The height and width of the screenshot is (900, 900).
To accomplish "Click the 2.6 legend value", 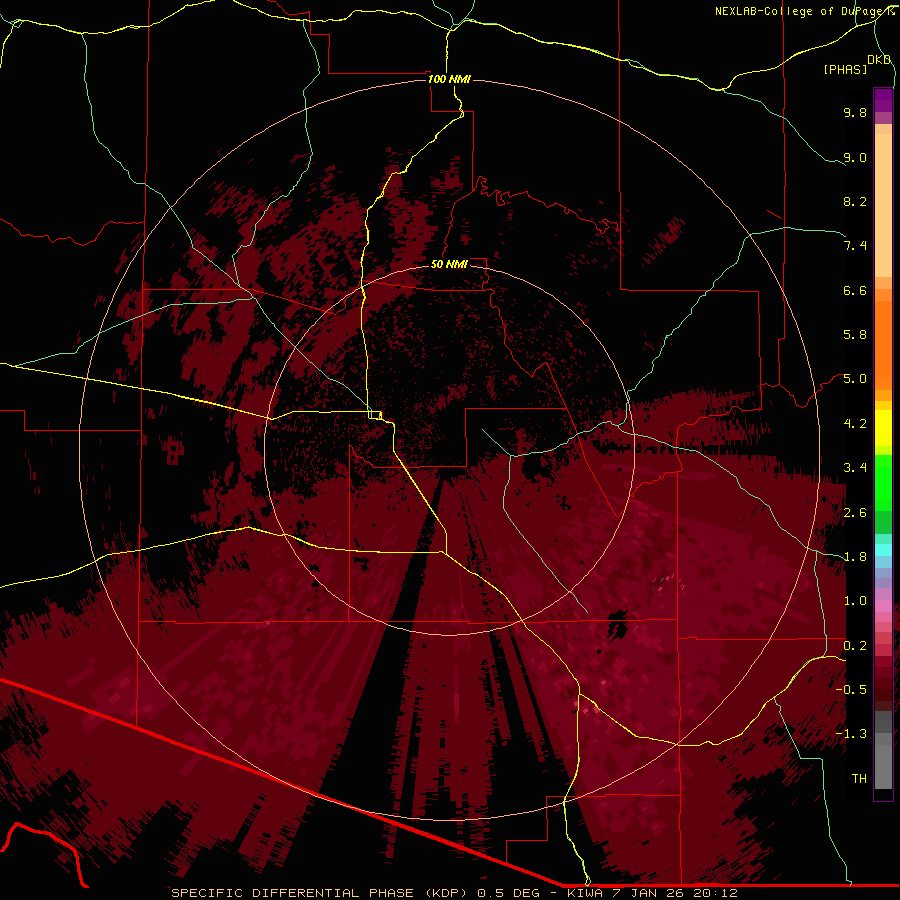I will [x=855, y=513].
